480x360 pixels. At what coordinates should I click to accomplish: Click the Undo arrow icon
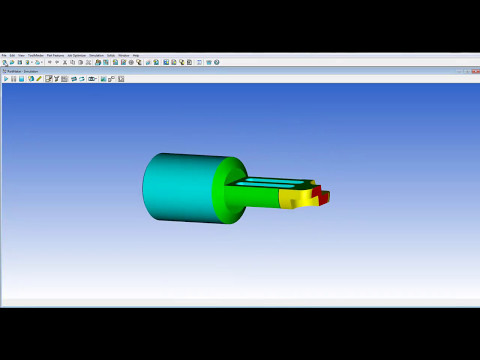click(x=50, y=62)
